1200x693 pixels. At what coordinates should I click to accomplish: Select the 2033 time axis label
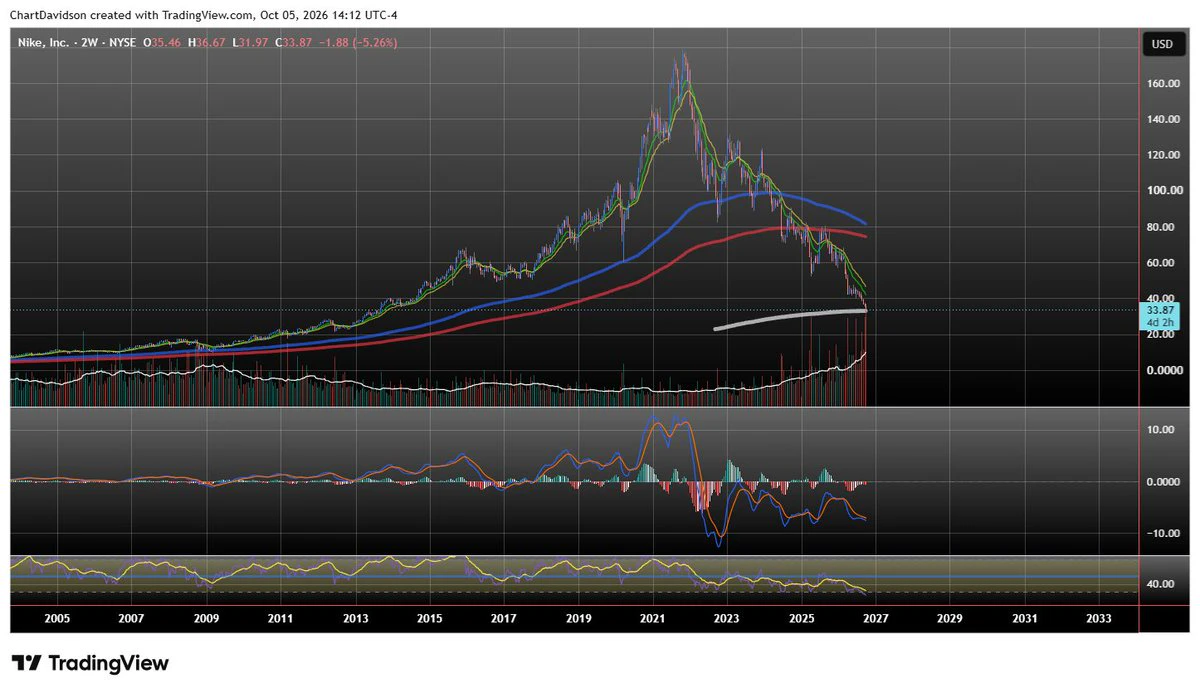point(1098,620)
